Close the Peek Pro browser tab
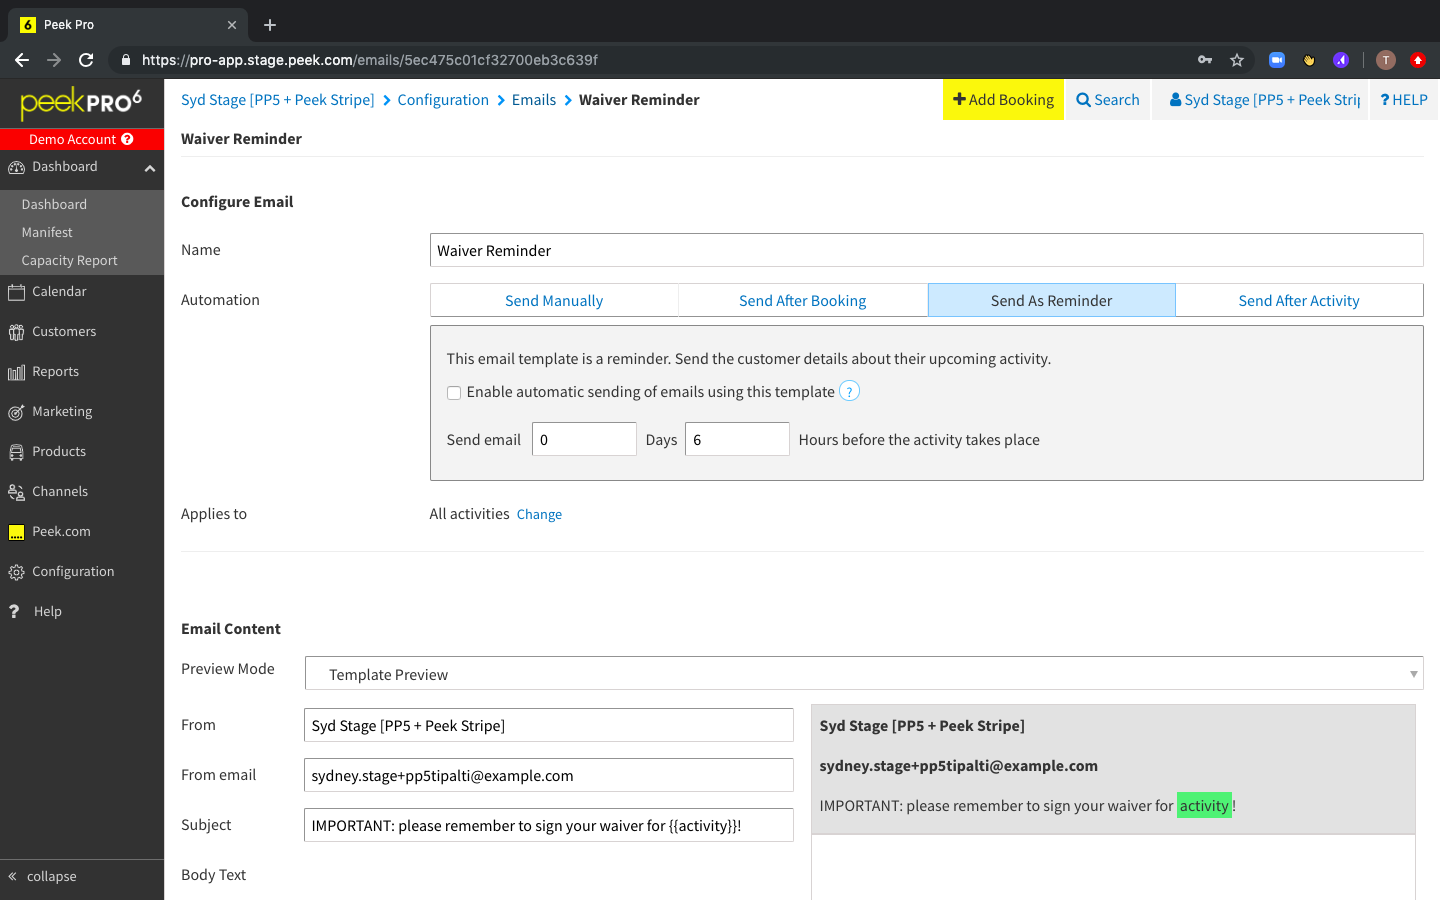Viewport: 1440px width, 900px height. click(x=232, y=25)
